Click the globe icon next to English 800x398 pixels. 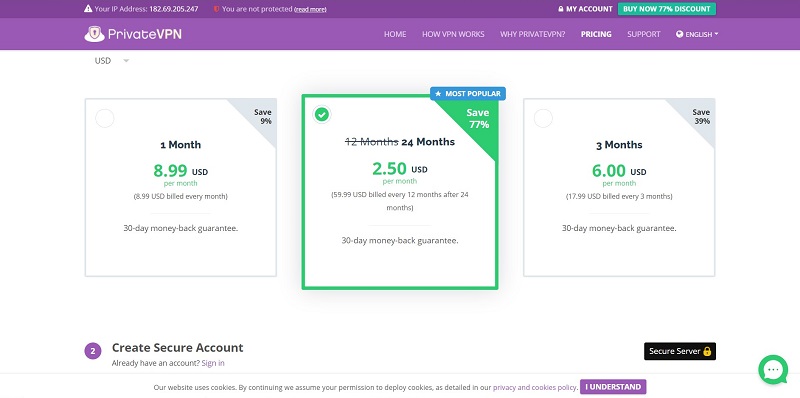pyautogui.click(x=680, y=34)
